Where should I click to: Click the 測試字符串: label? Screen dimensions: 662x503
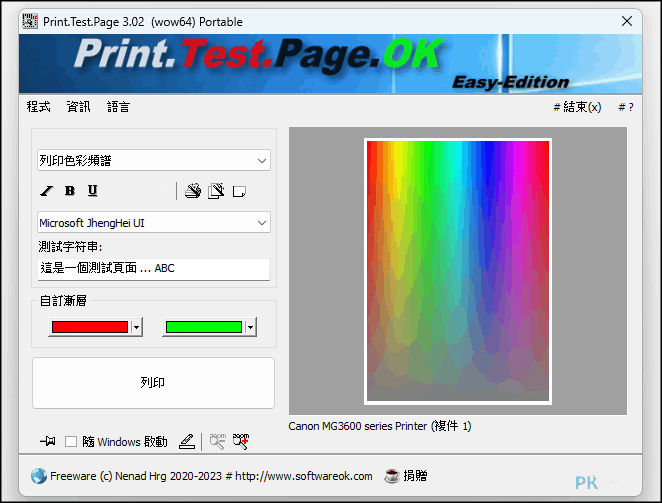click(71, 247)
